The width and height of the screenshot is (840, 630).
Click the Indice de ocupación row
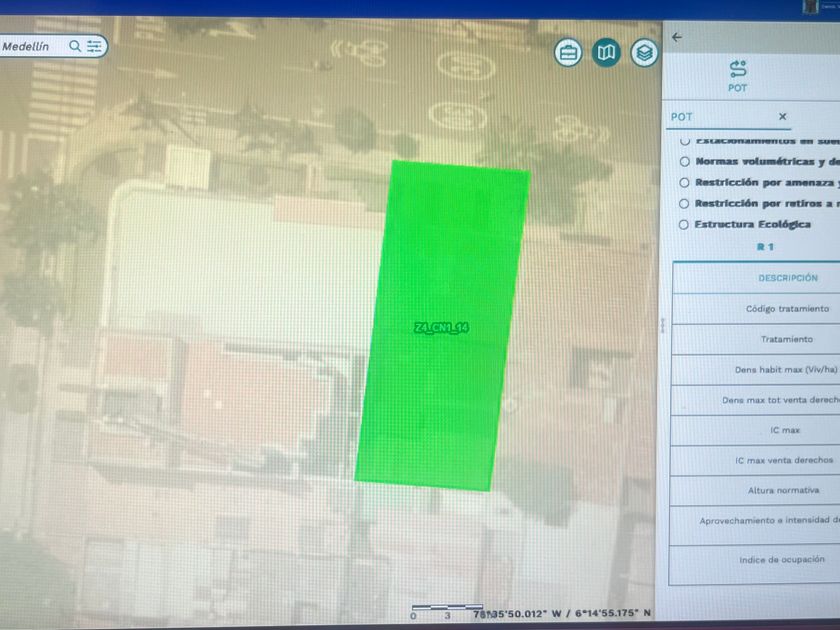[x=754, y=565]
